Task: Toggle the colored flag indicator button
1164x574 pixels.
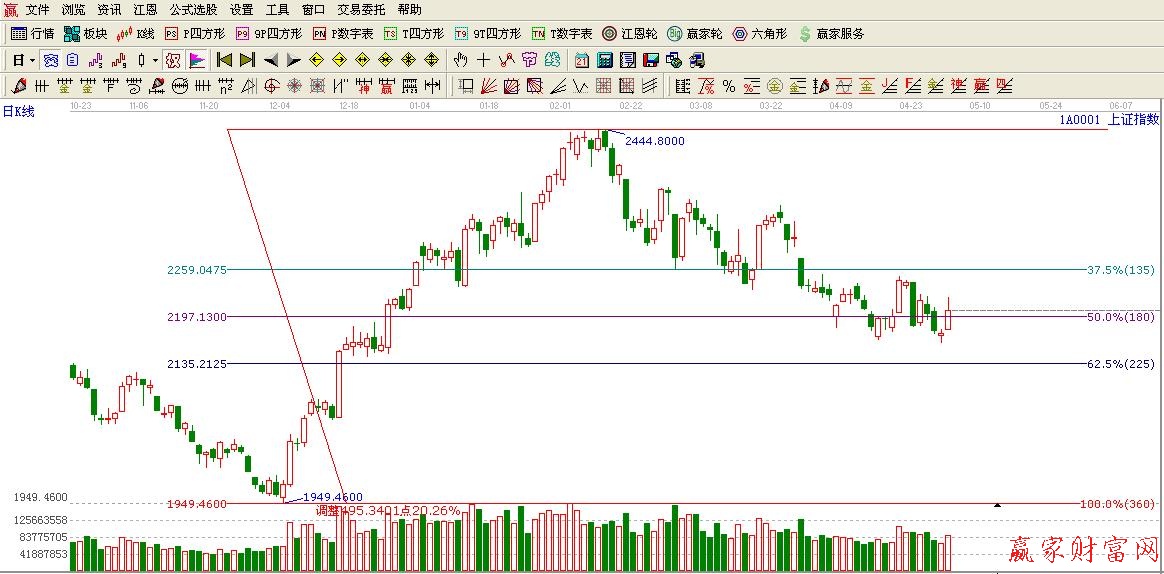Action: 197,60
